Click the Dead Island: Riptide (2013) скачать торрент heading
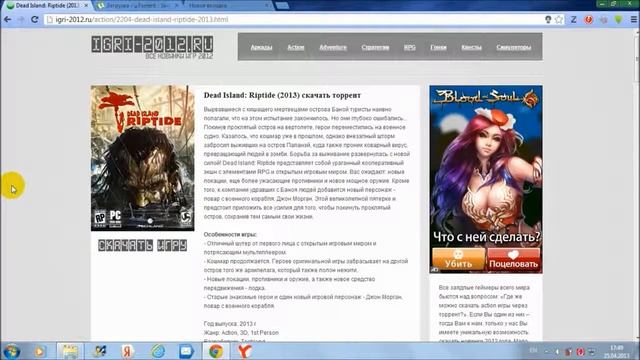 (282, 95)
